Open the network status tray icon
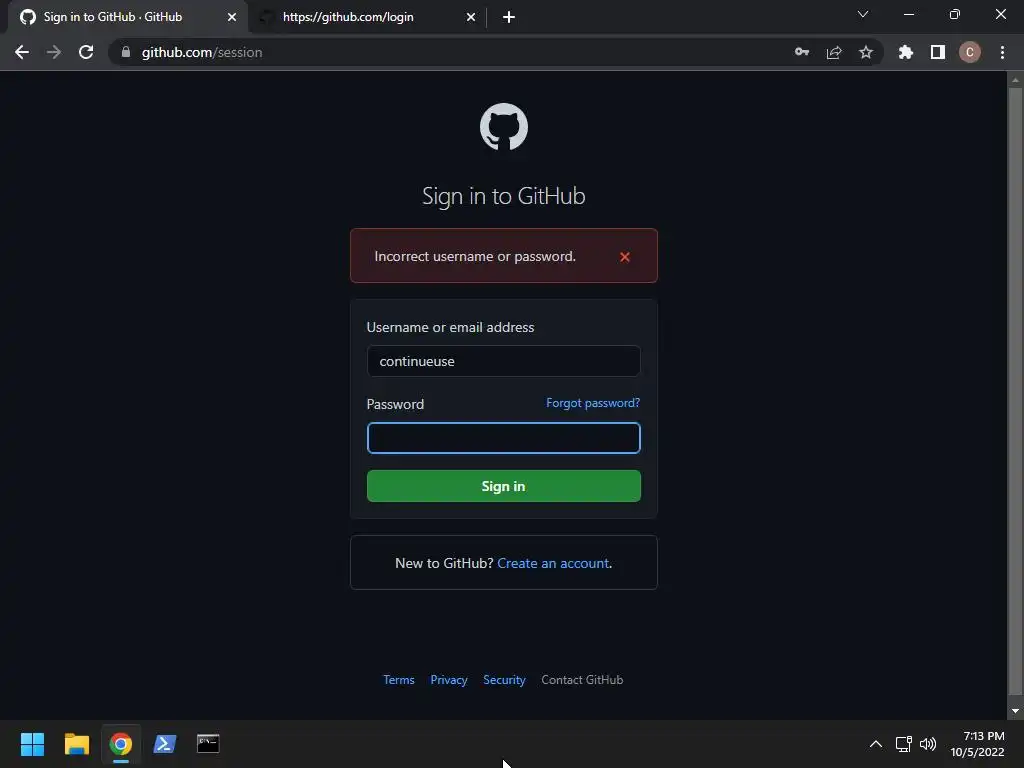Screen dimensions: 1024x768 pos(904,744)
